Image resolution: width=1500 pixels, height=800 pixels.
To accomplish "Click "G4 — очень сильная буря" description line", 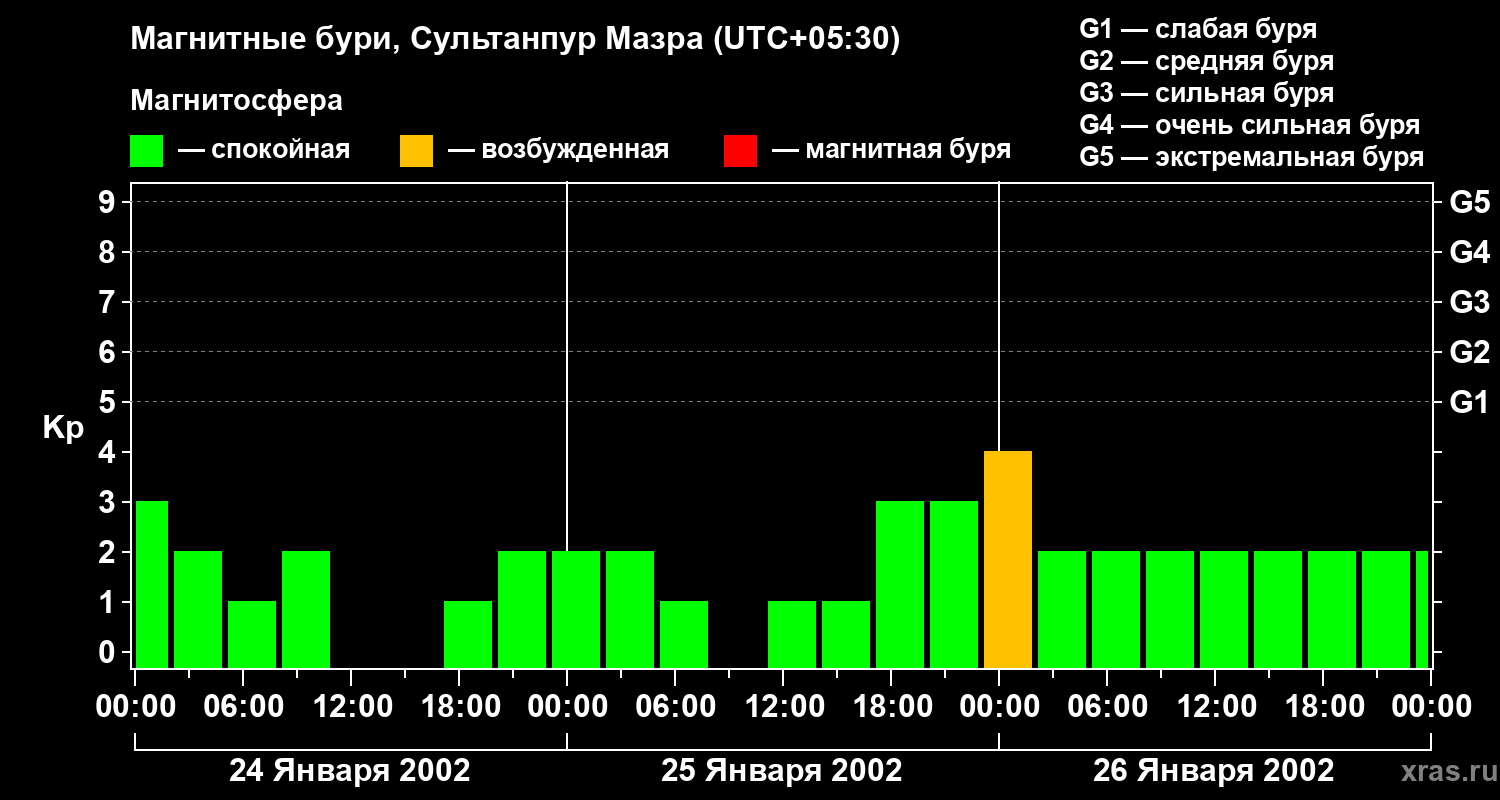I will [1249, 125].
